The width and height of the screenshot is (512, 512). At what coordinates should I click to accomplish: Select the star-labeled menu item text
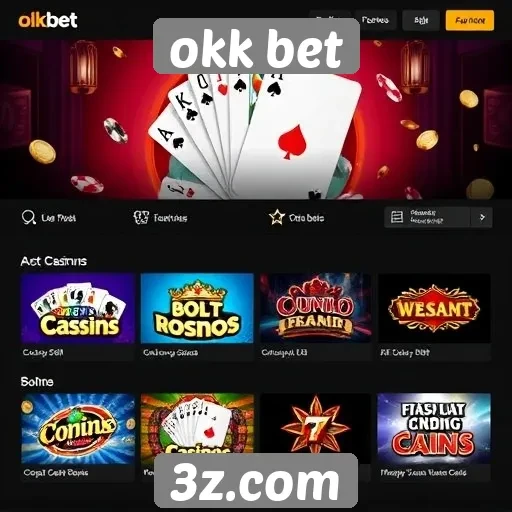pos(306,218)
